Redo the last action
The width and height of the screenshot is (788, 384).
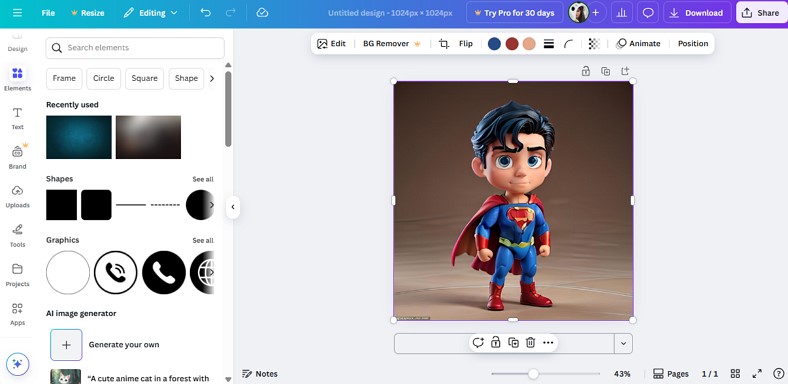pos(230,13)
